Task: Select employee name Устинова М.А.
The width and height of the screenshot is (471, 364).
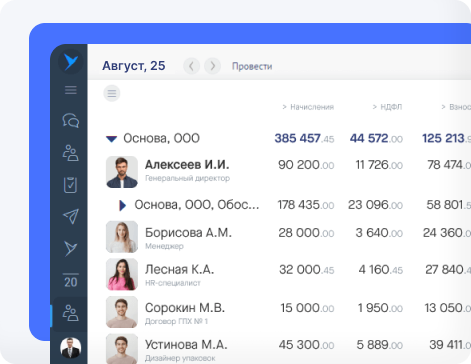Action: (186, 345)
